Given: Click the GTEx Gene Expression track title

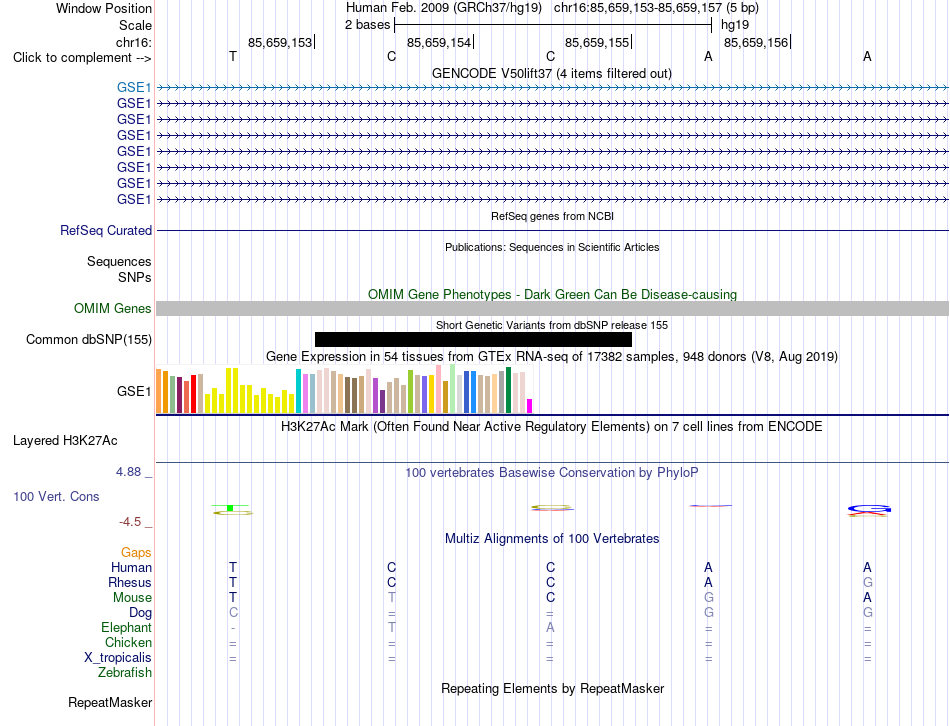Looking at the screenshot, I should pyautogui.click(x=552, y=356).
